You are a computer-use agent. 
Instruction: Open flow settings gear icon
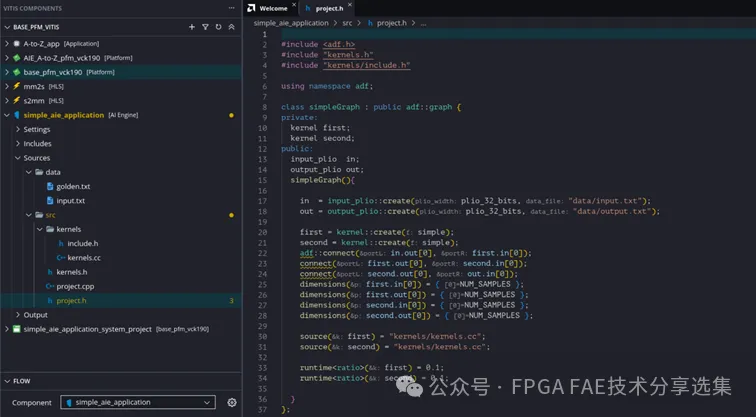[232, 402]
